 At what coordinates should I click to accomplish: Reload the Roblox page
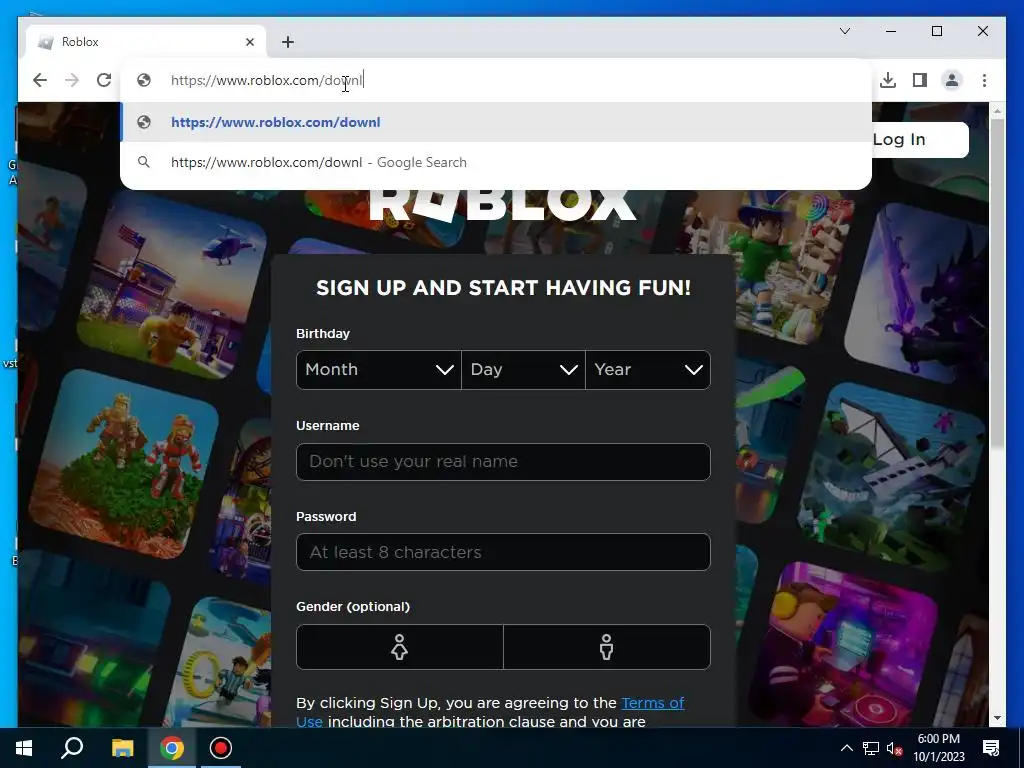(x=104, y=80)
